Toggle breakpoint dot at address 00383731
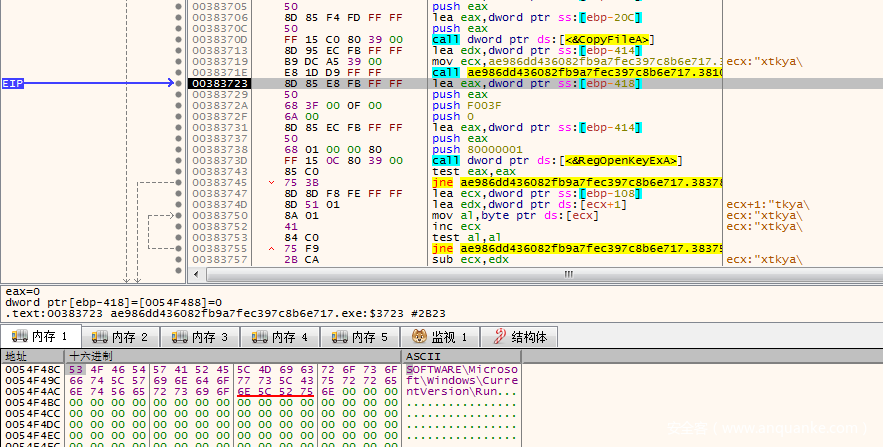Image resolution: width=883 pixels, height=447 pixels. [179, 128]
